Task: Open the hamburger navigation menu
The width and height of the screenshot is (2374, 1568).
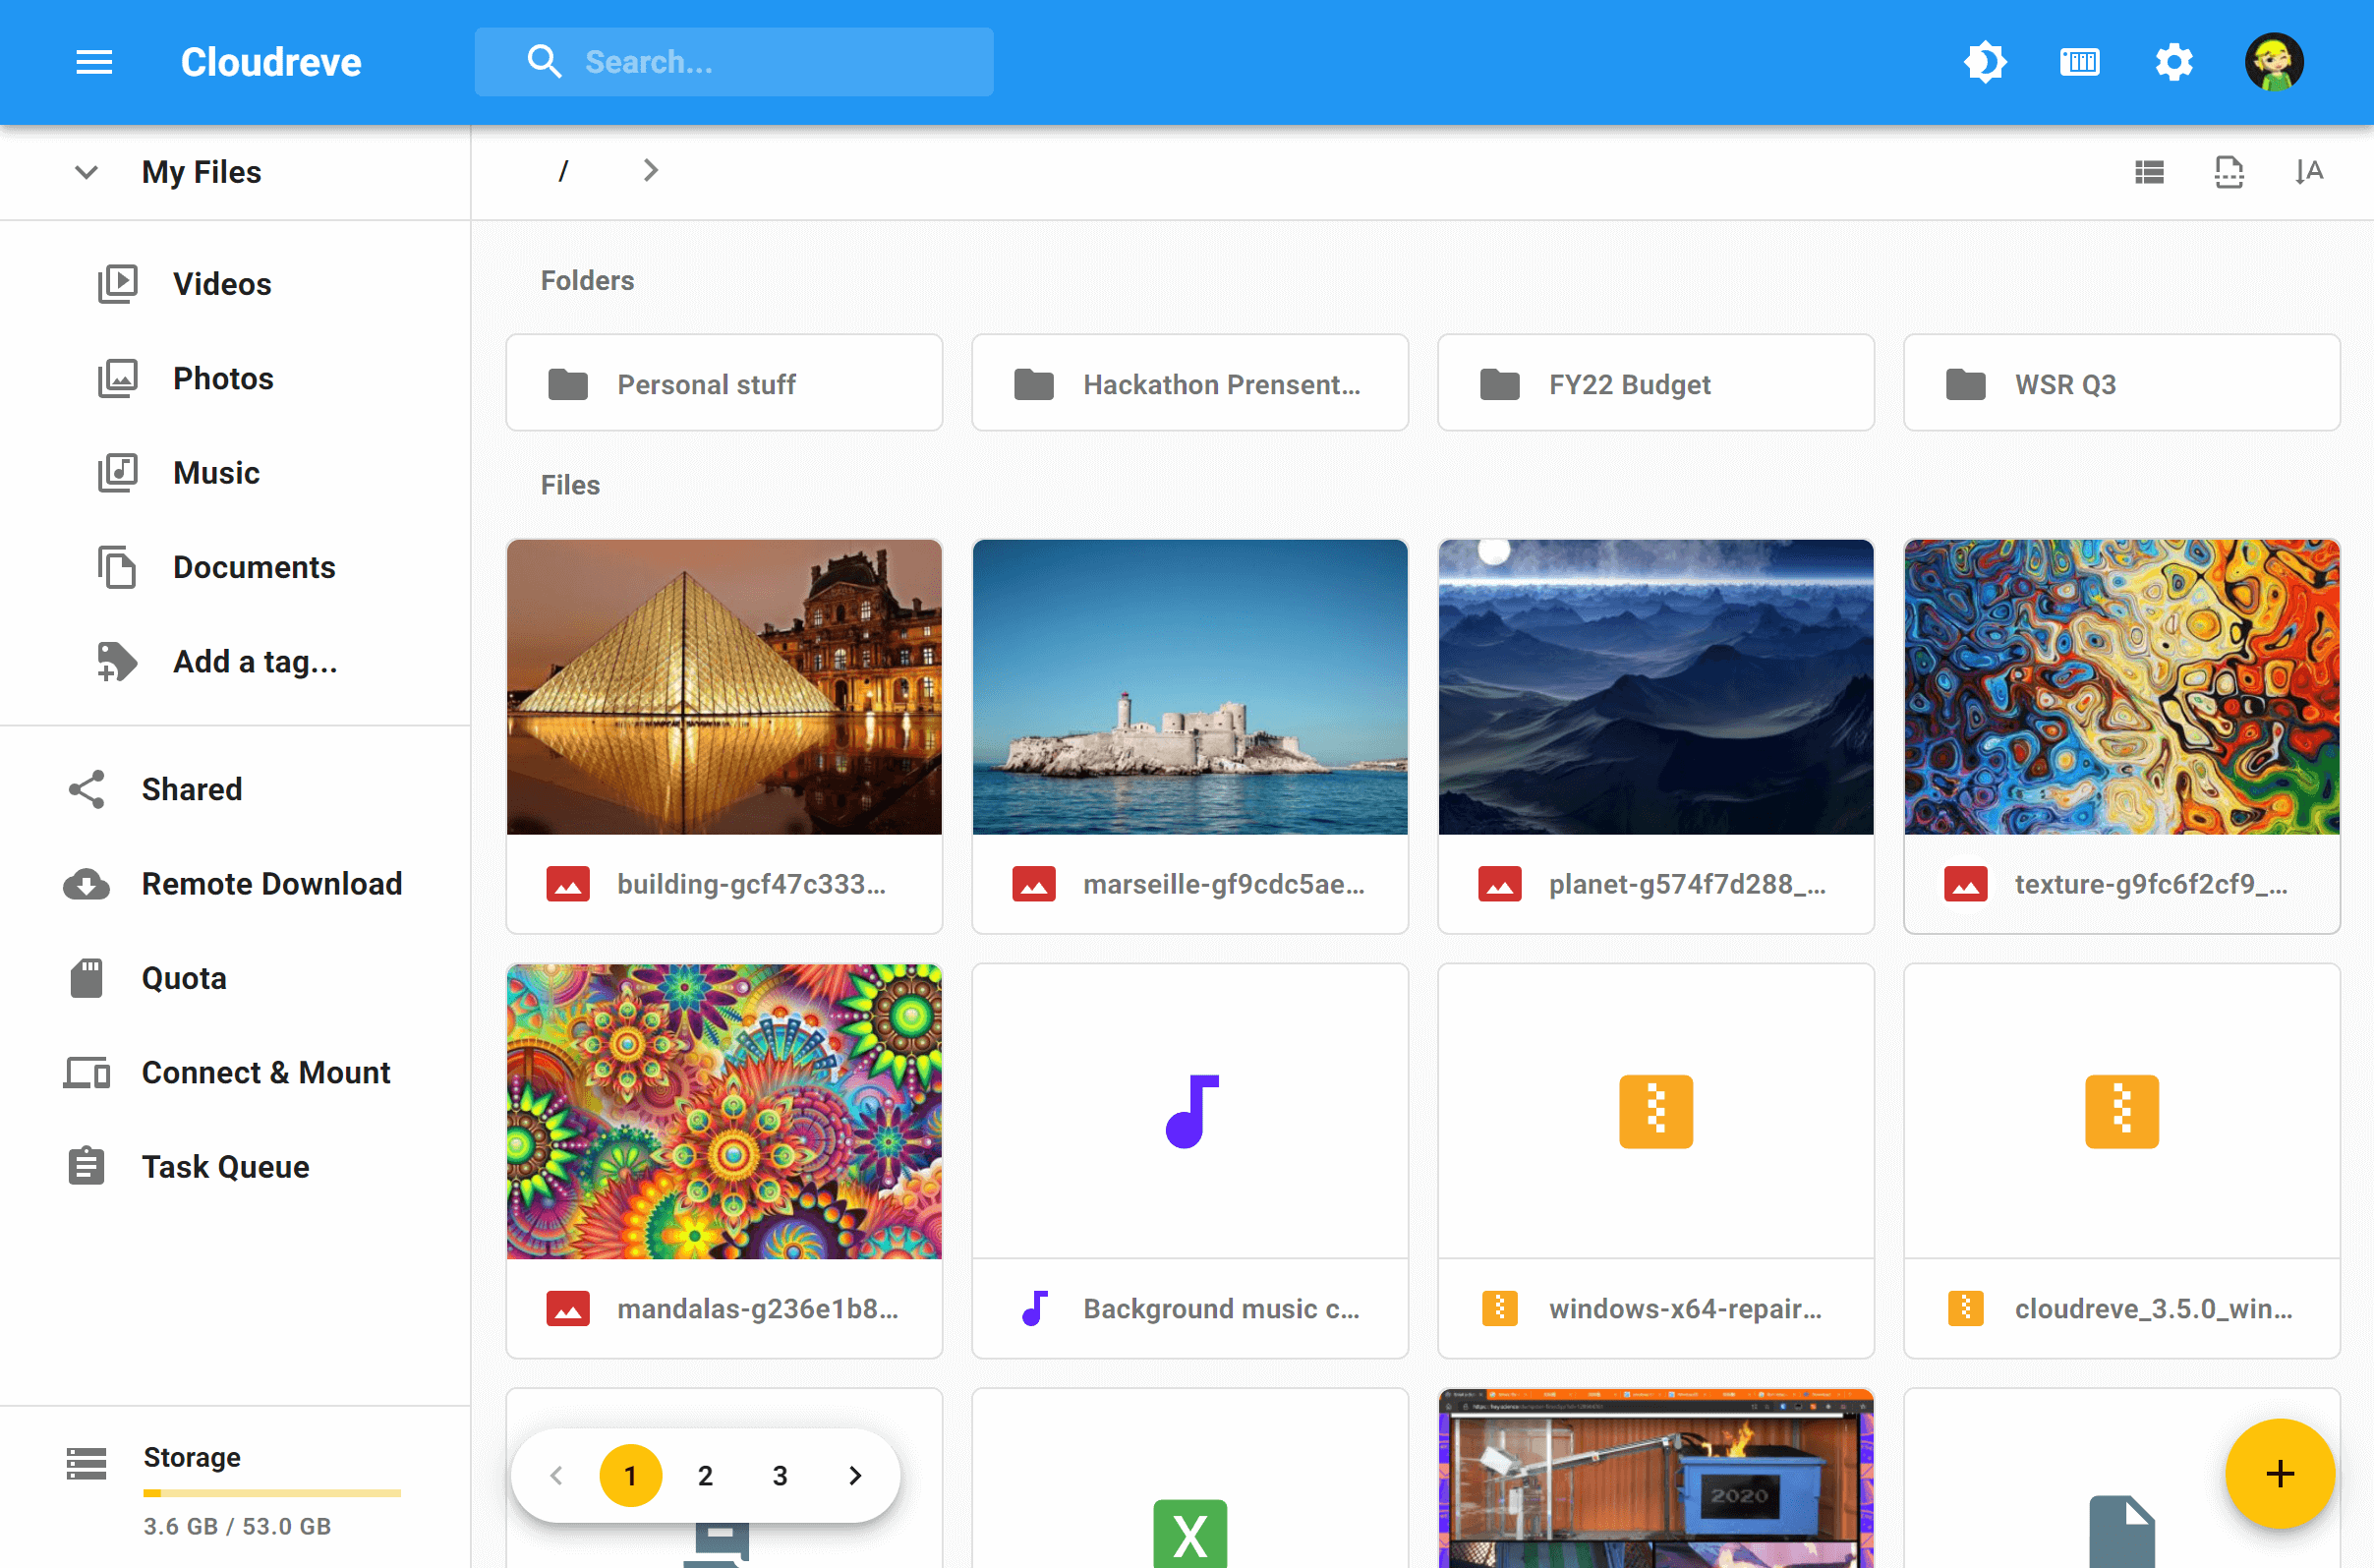Action: tap(94, 62)
